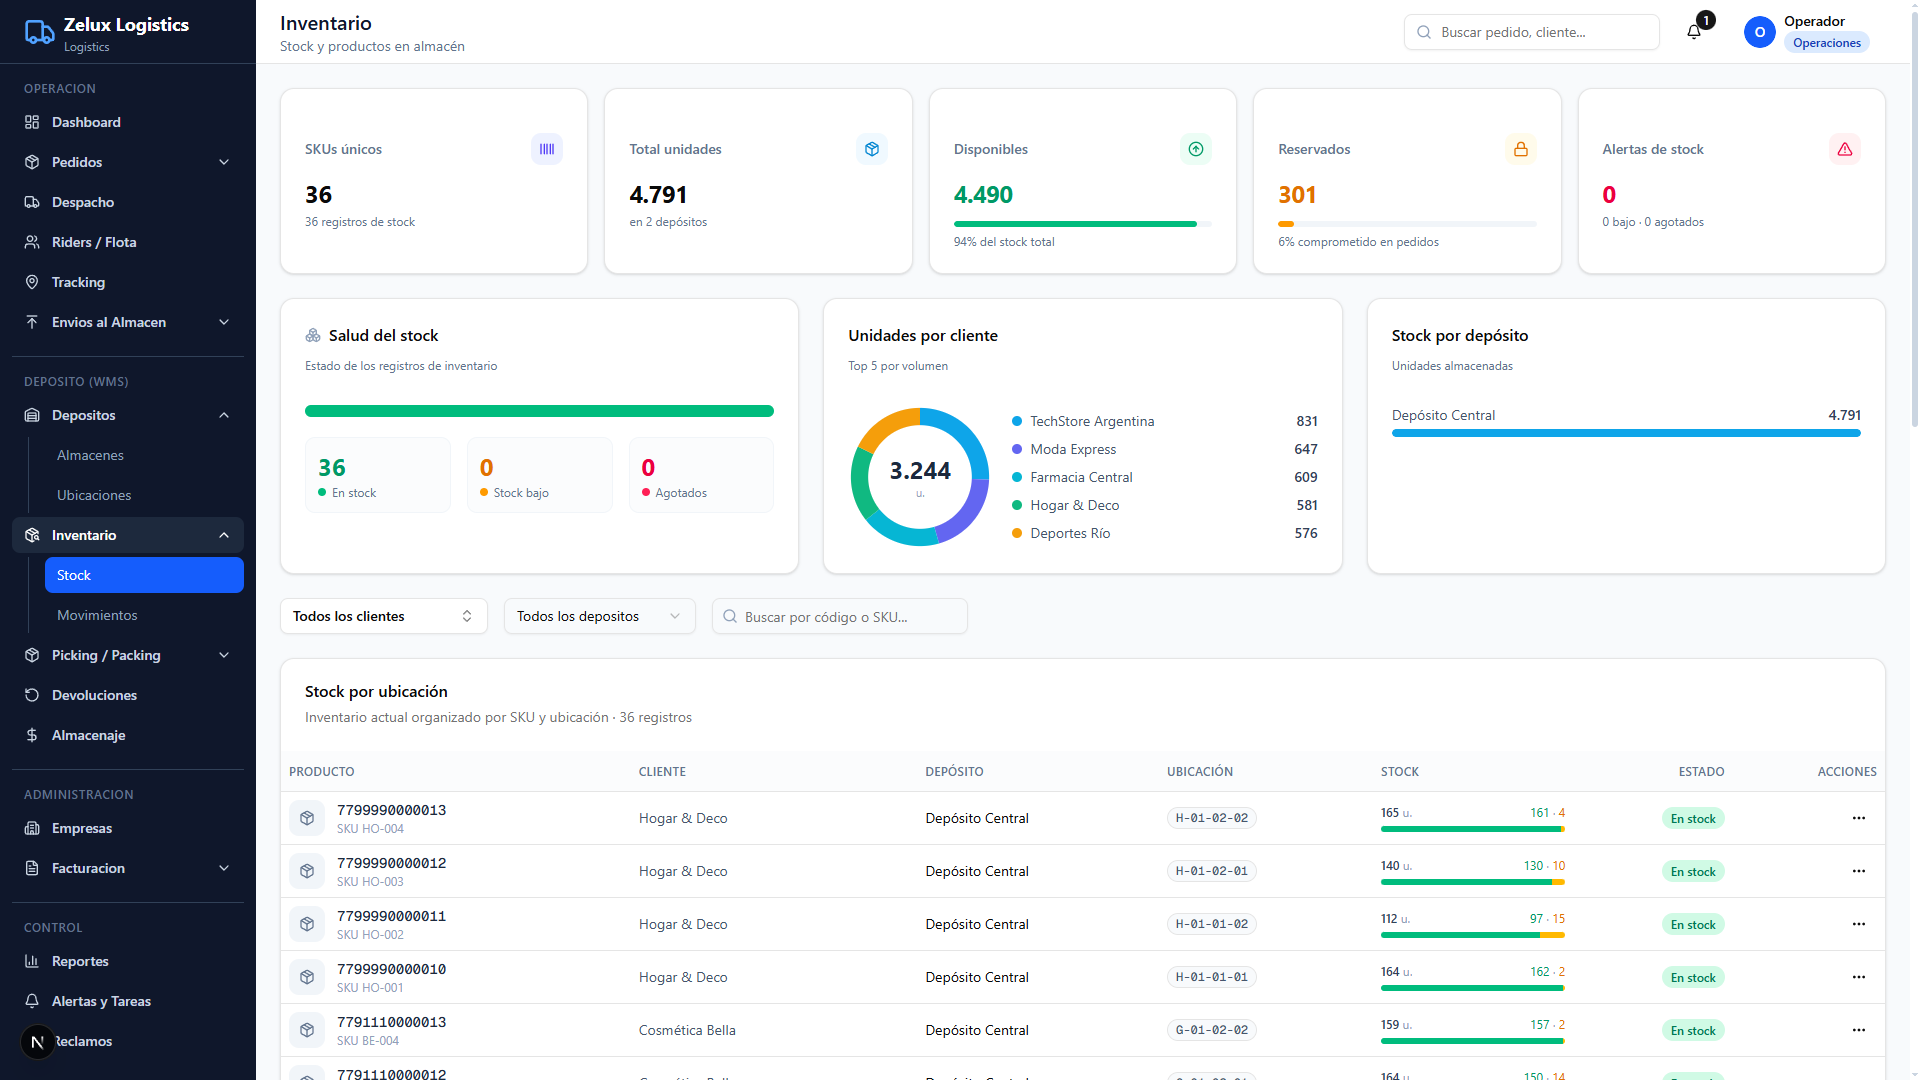1920x1080 pixels.
Task: Open actions menu for SKU BE-004
Action: [x=1859, y=1030]
